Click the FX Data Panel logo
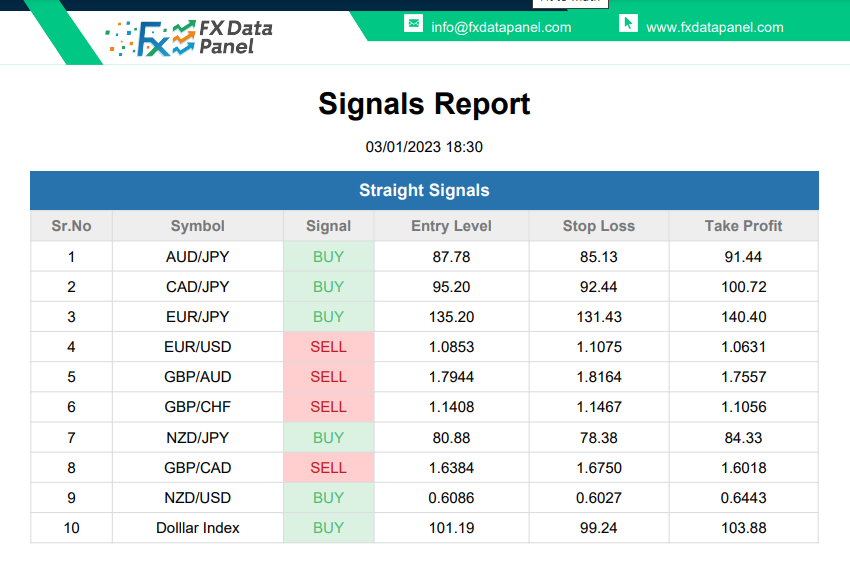Image resolution: width=850 pixels, height=580 pixels. (189, 38)
